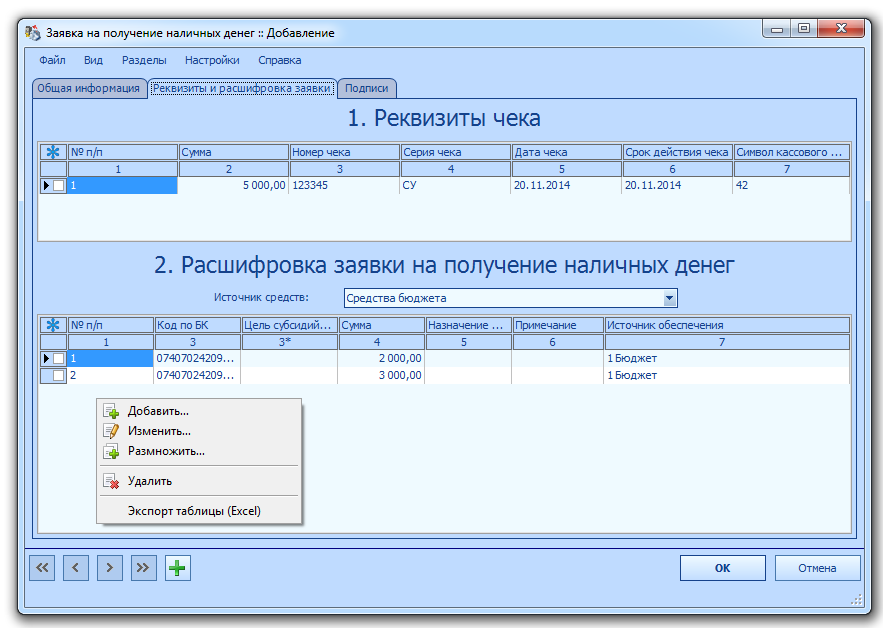The width and height of the screenshot is (883, 633).
Task: Choose Добавить... from the context menu
Action: click(199, 411)
